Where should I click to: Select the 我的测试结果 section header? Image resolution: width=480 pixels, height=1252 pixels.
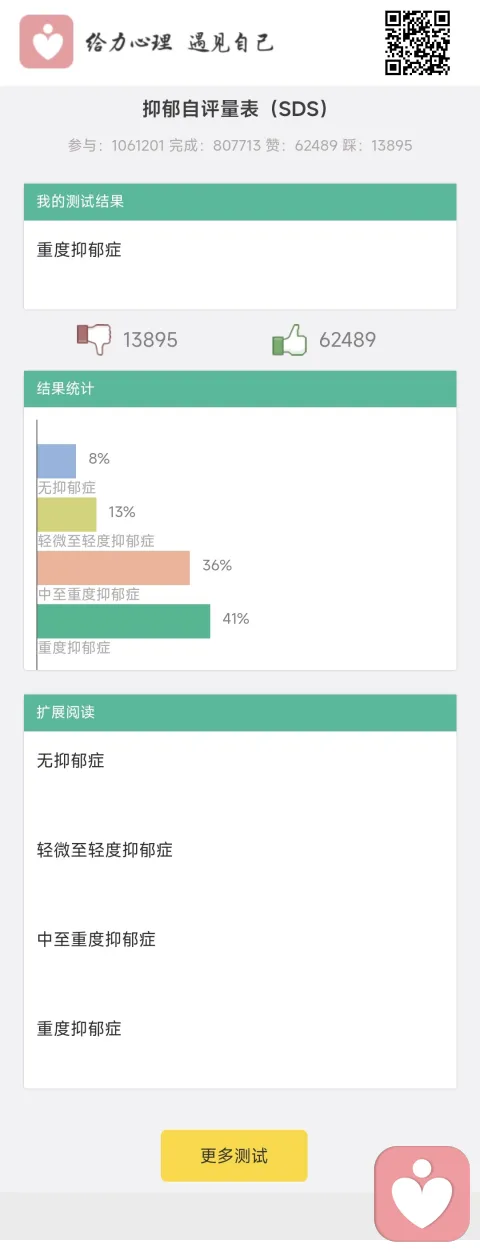pos(240,202)
